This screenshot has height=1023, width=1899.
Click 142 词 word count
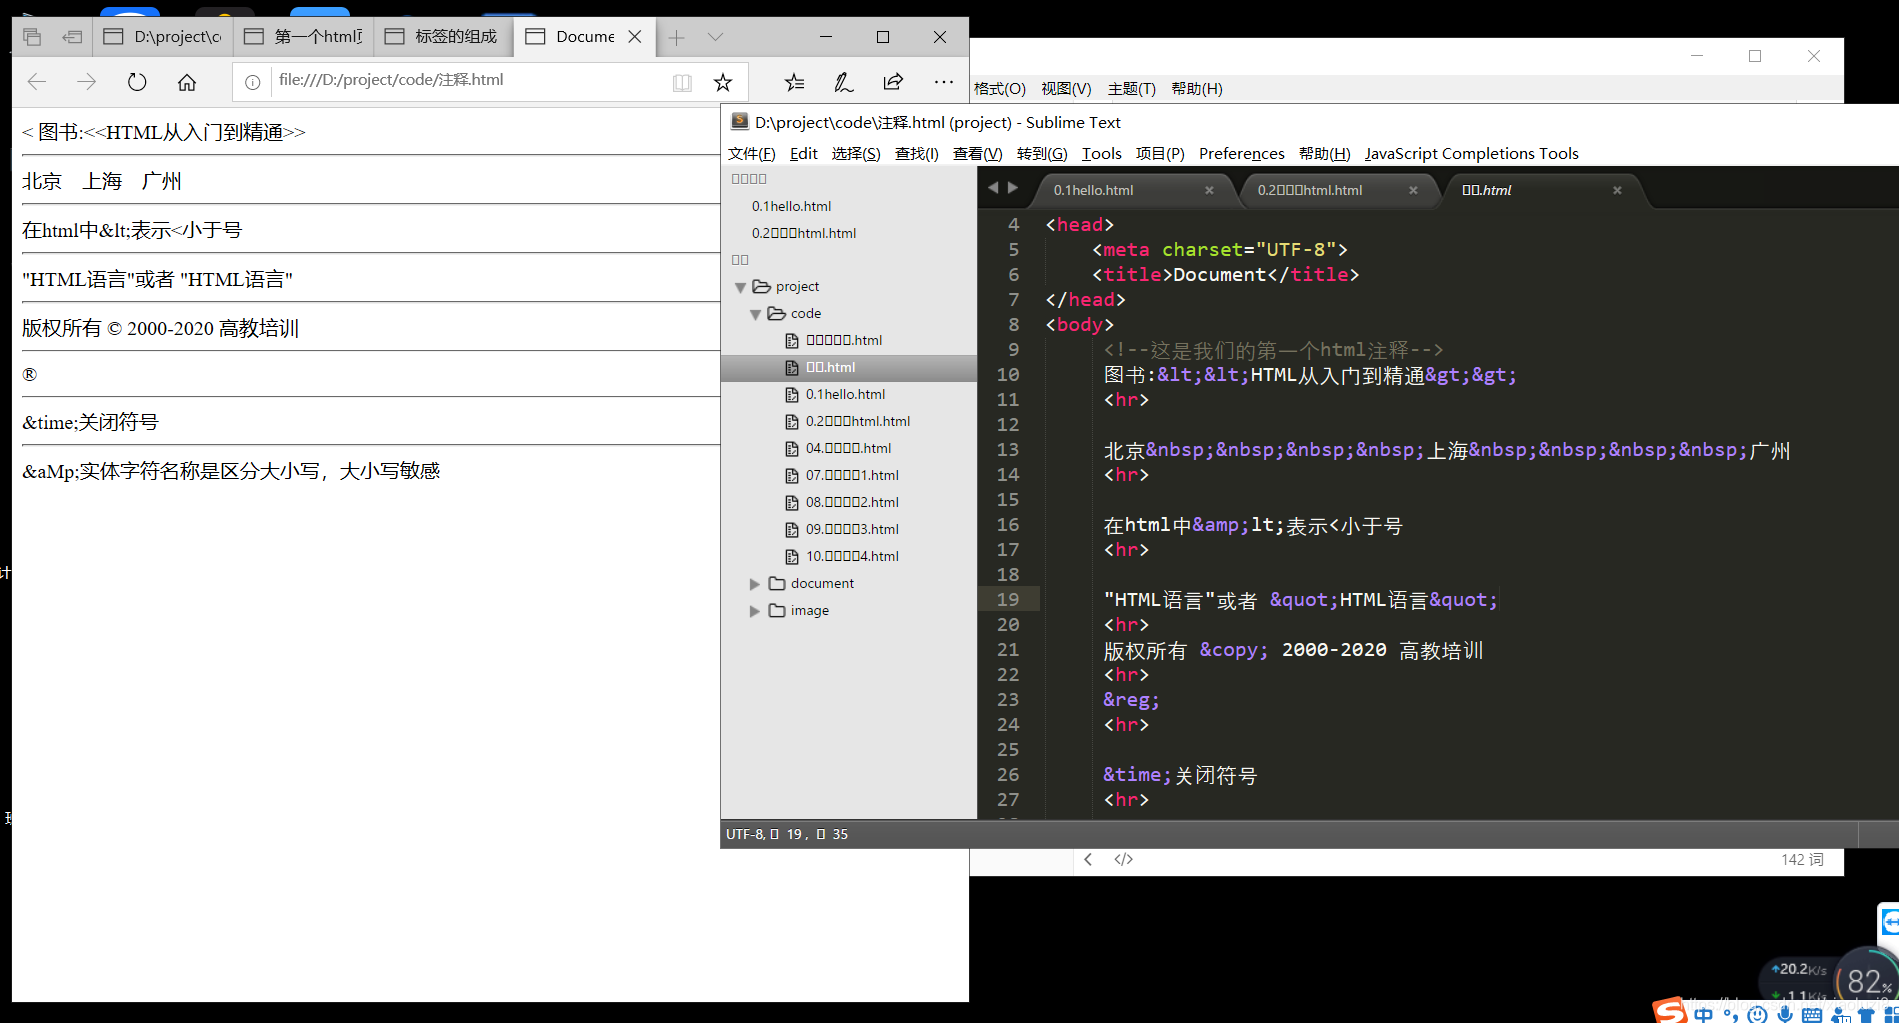point(1802,859)
